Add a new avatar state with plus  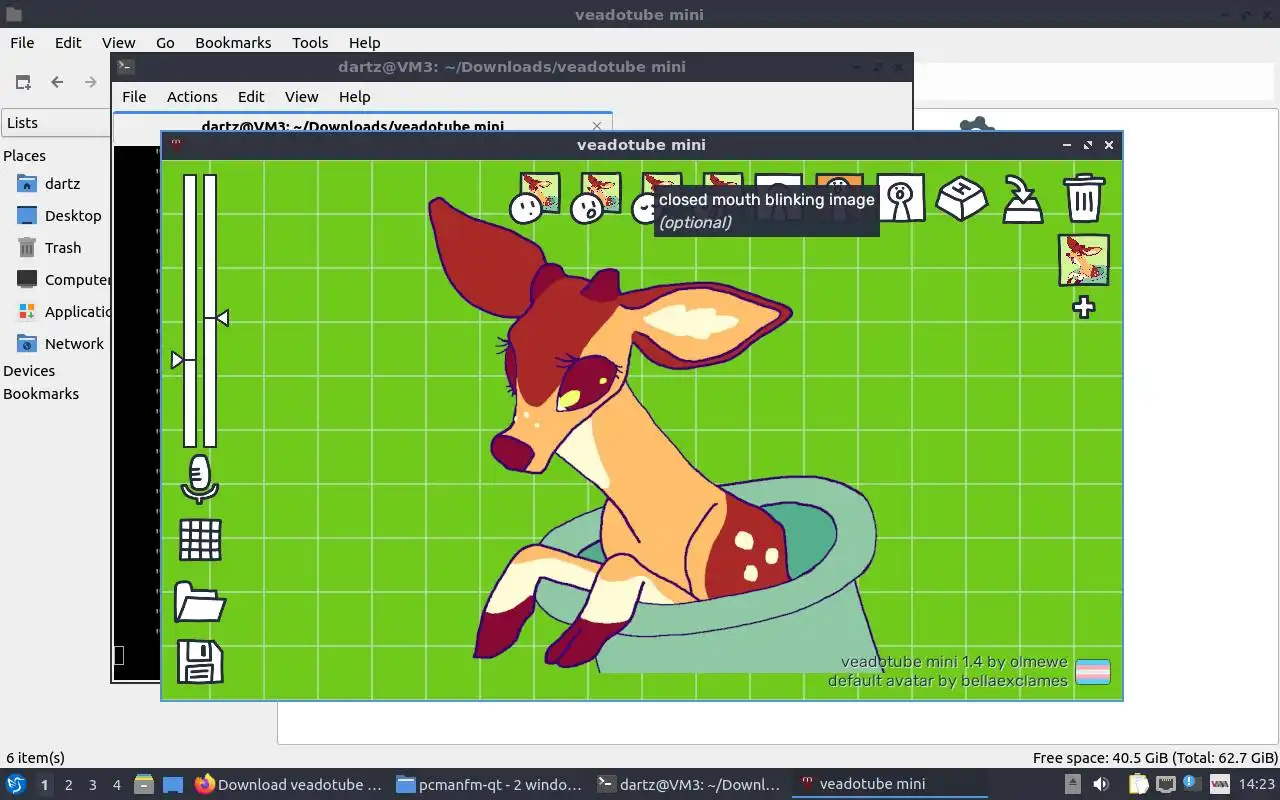click(1084, 307)
